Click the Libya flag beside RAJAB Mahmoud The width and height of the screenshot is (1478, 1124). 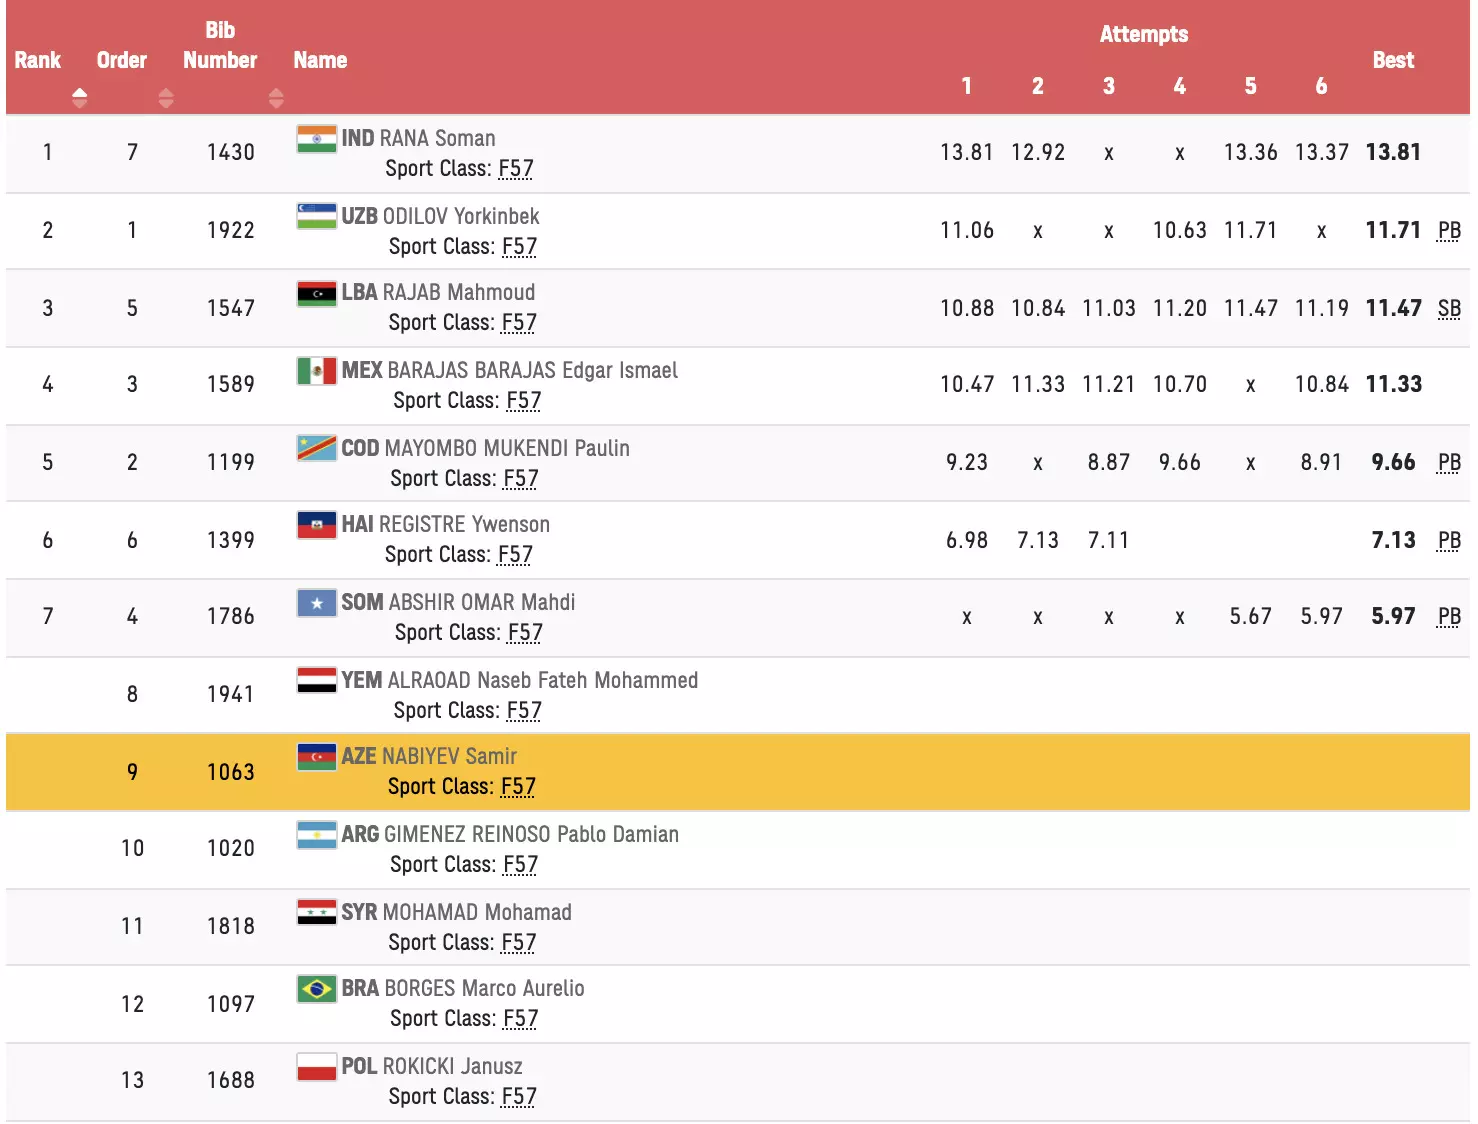(316, 293)
